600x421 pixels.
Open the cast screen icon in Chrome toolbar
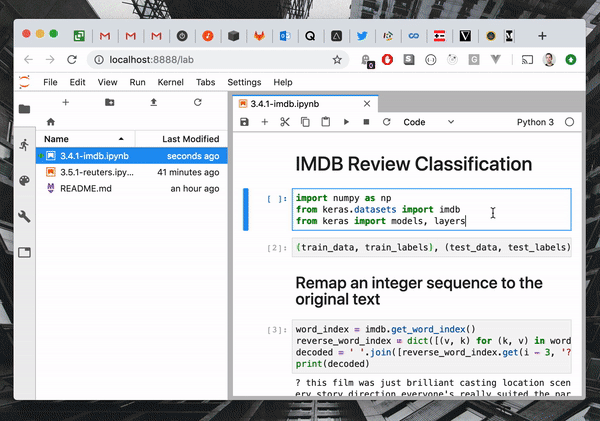(527, 60)
